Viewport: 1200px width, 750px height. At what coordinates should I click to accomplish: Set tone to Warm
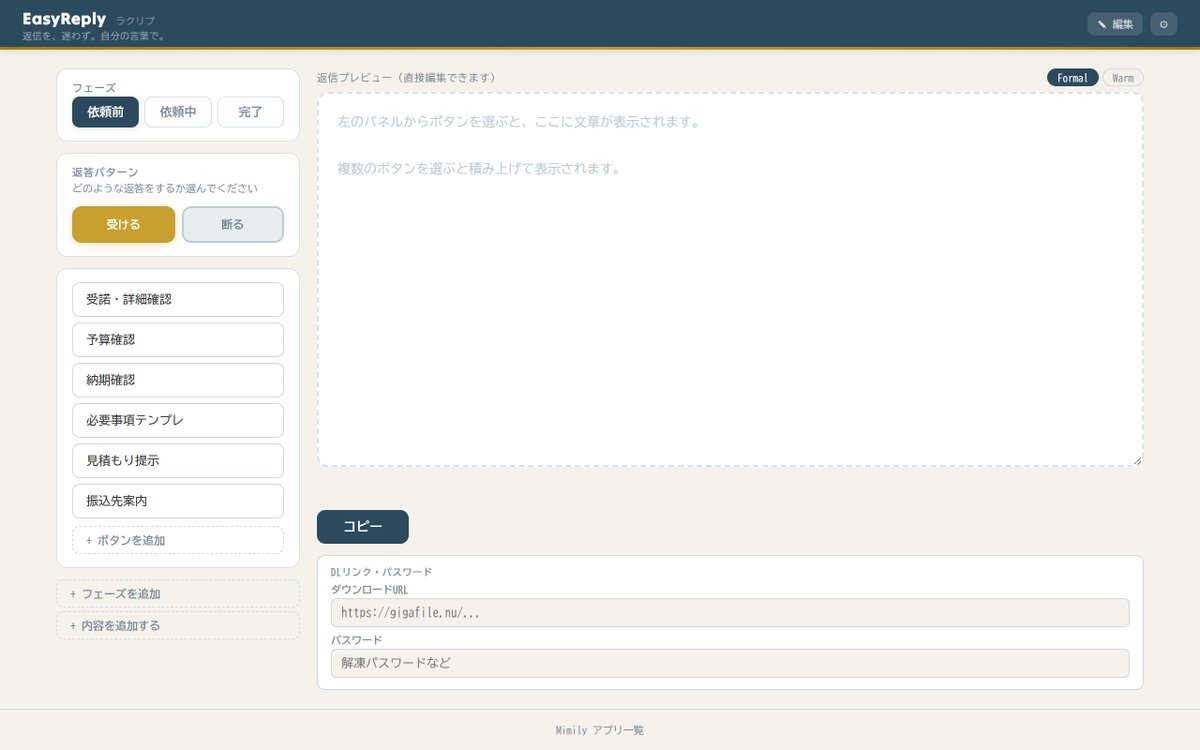(1123, 78)
